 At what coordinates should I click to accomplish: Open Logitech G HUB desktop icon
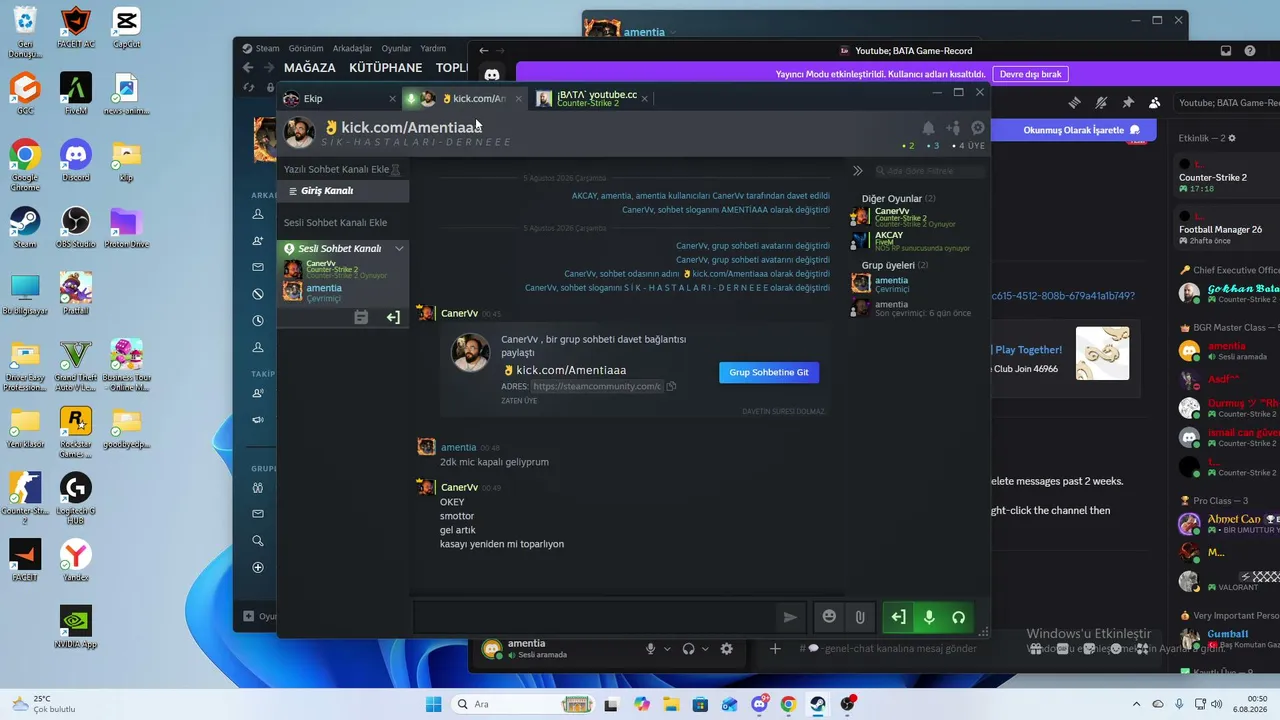75,498
